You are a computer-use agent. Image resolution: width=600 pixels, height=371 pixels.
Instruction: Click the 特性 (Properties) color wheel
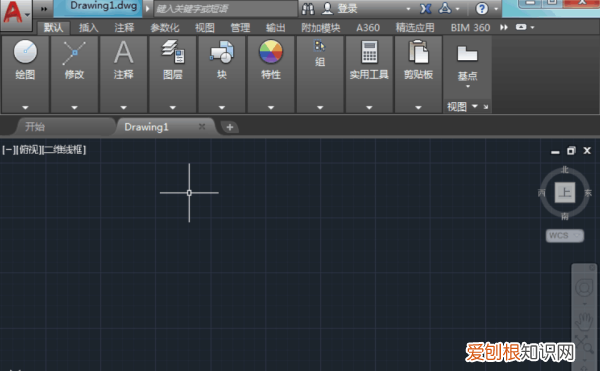pos(271,52)
